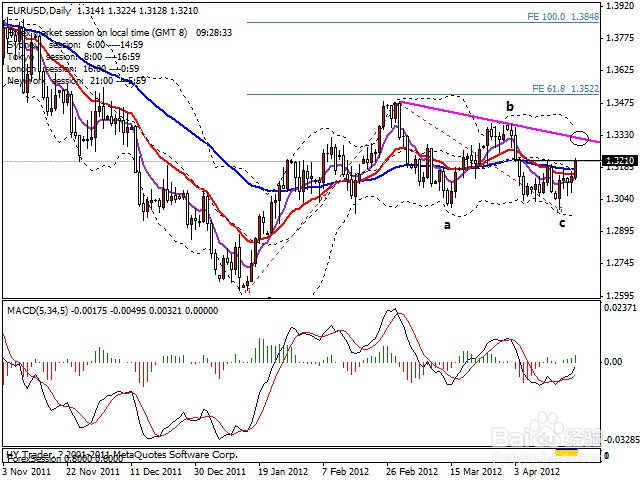Select the FE 100.0 1.3848 Fibonacci label
Screen dimensions: 640x480
tap(563, 17)
